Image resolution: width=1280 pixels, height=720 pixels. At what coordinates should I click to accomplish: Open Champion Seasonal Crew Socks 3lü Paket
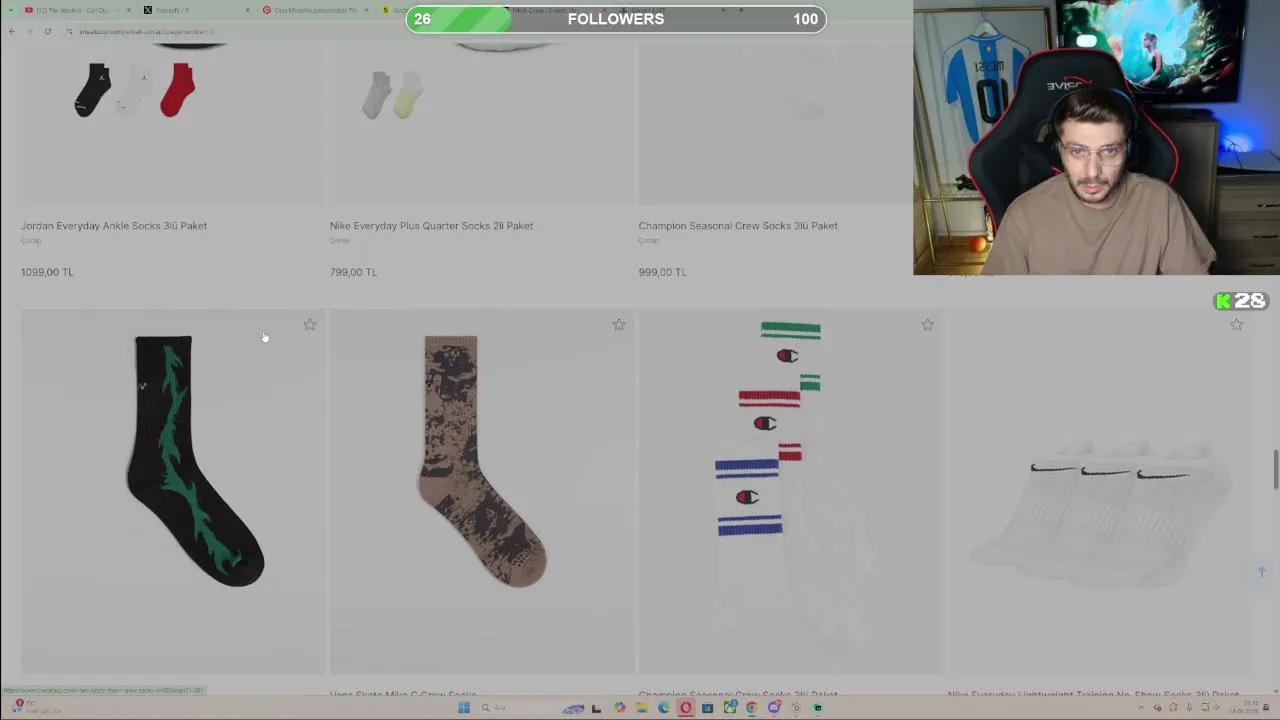[x=738, y=226]
